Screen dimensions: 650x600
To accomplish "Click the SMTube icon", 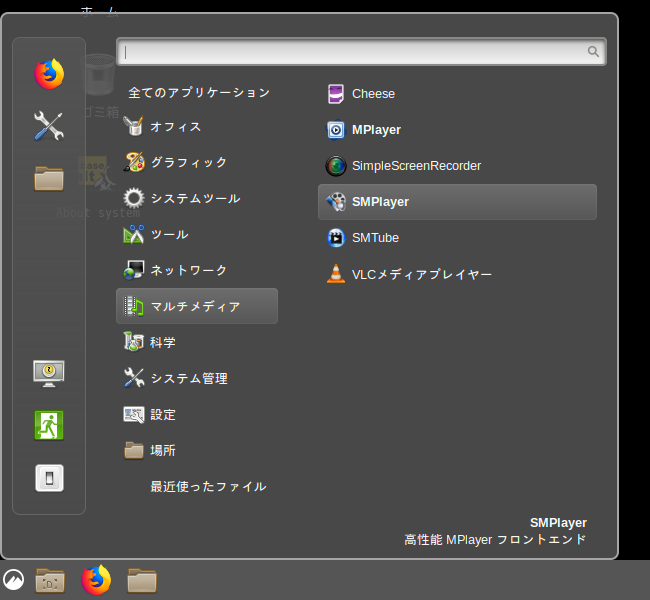I will (336, 238).
